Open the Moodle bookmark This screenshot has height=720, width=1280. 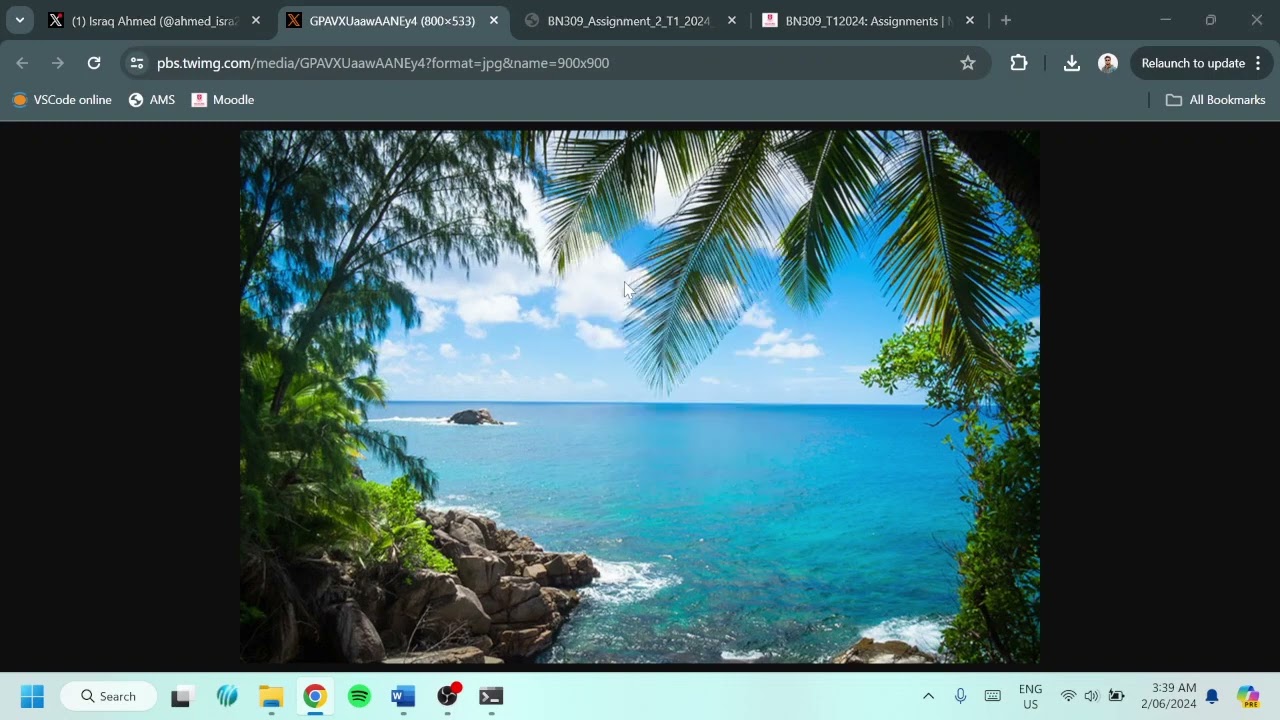tap(223, 100)
